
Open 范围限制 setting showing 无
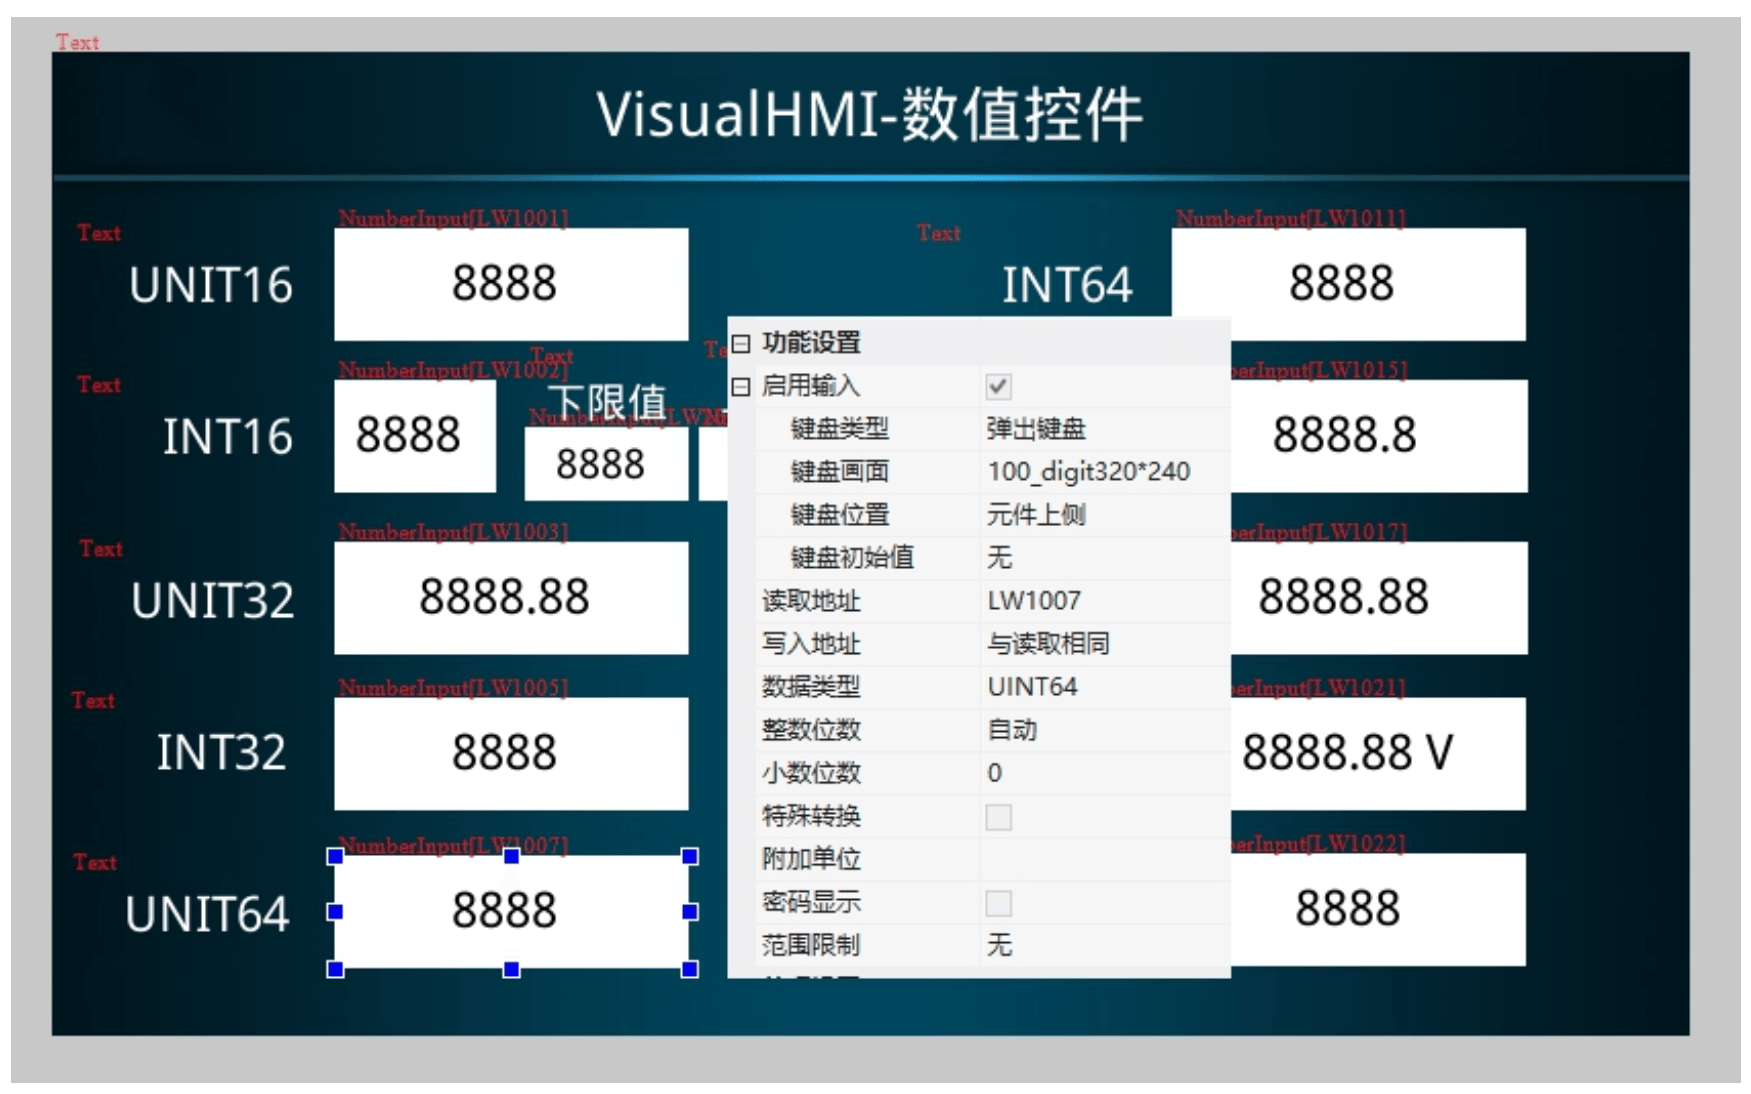click(x=1100, y=945)
